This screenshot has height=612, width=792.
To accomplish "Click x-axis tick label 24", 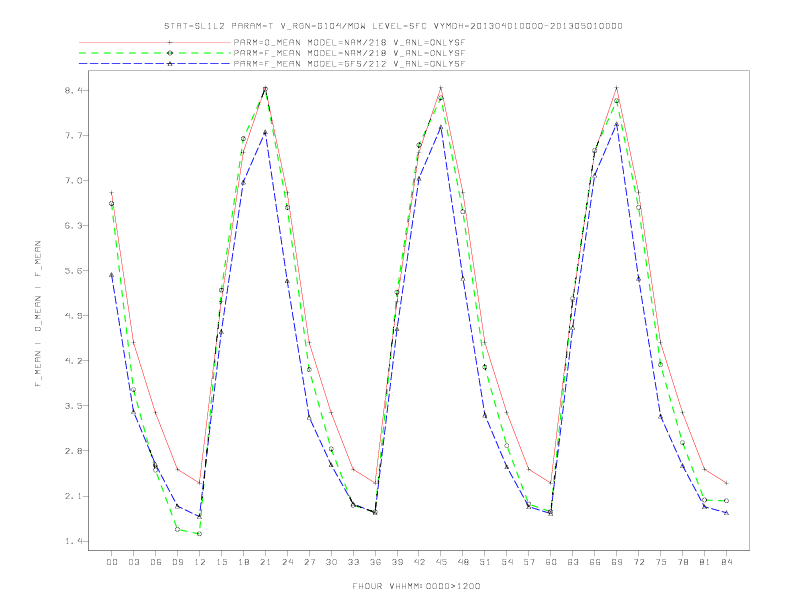I will pyautogui.click(x=287, y=562).
